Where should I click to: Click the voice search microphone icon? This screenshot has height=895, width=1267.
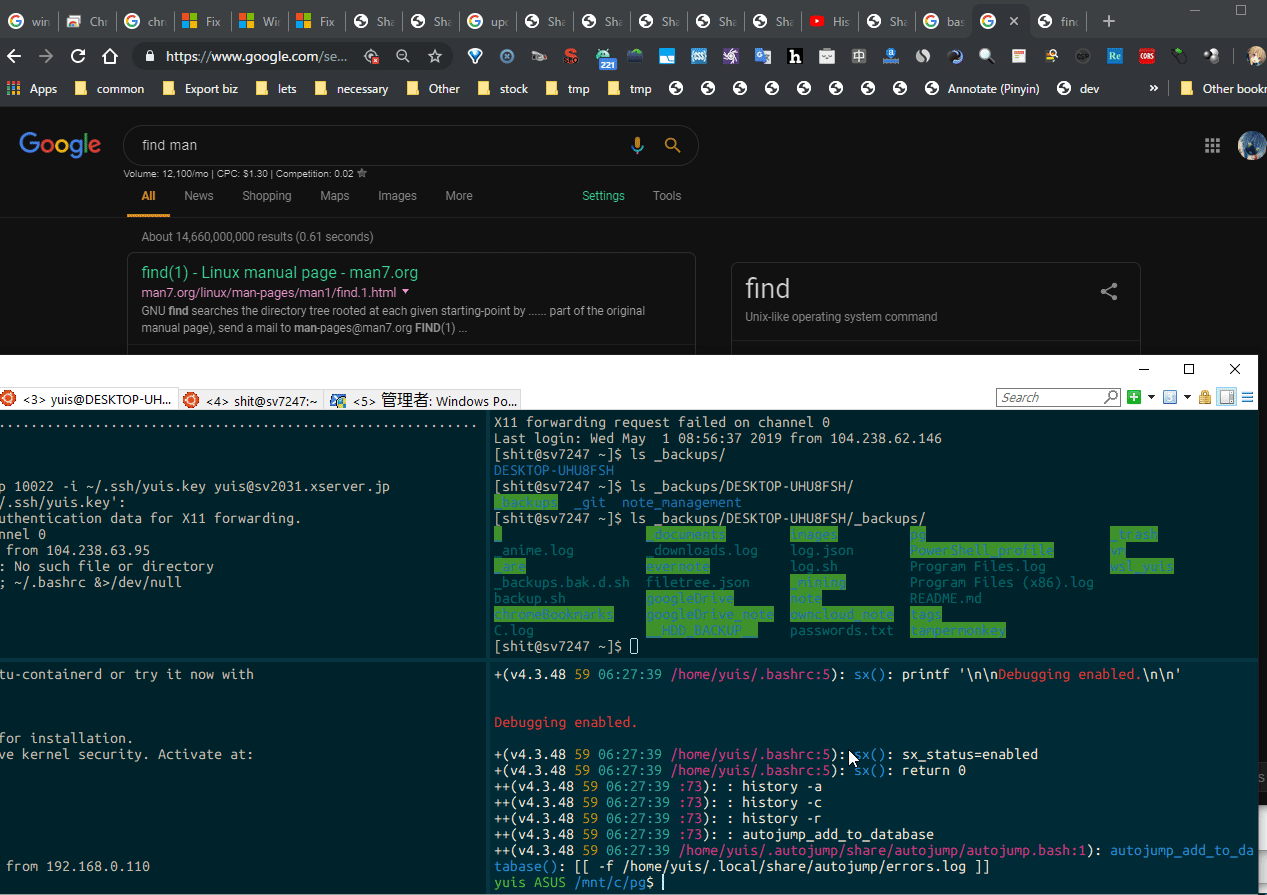[637, 146]
